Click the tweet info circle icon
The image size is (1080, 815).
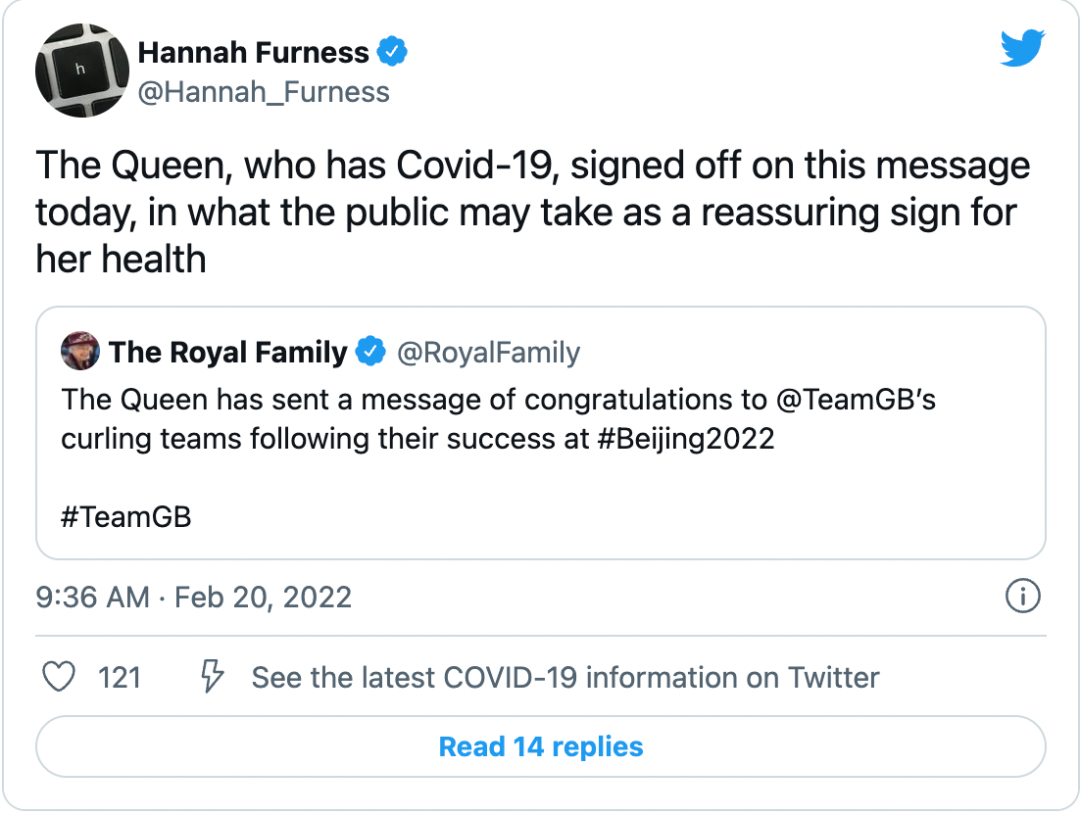[1022, 598]
